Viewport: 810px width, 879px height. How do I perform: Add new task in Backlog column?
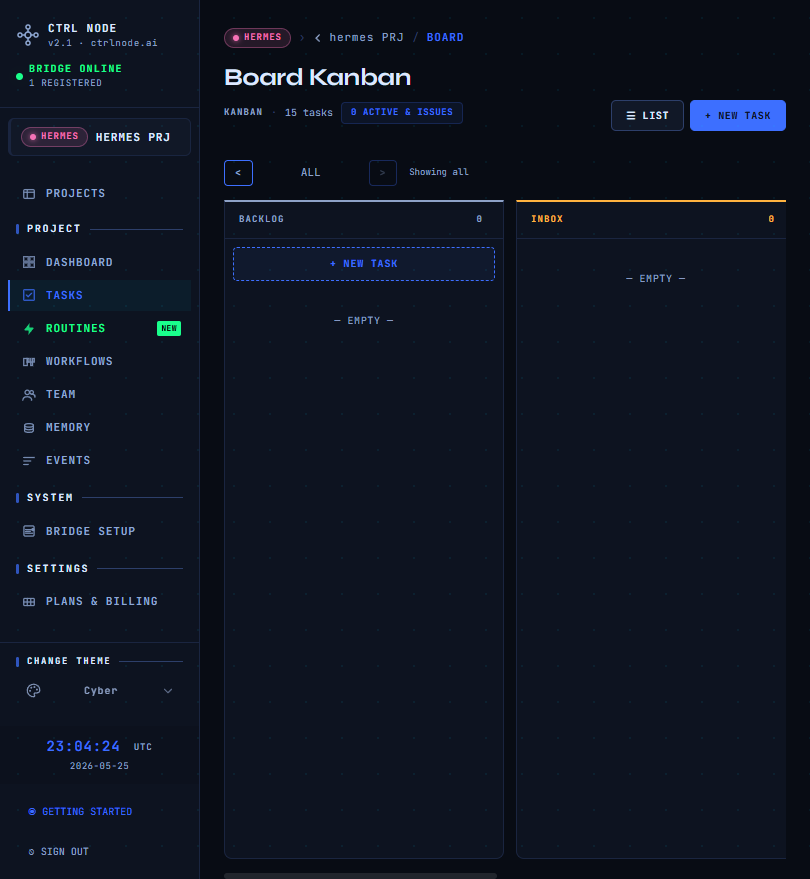click(x=364, y=264)
